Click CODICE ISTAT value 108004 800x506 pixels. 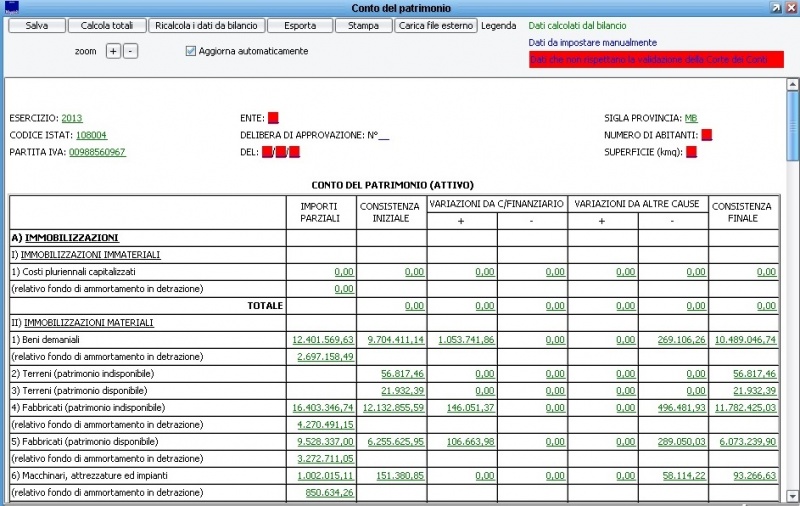91,135
